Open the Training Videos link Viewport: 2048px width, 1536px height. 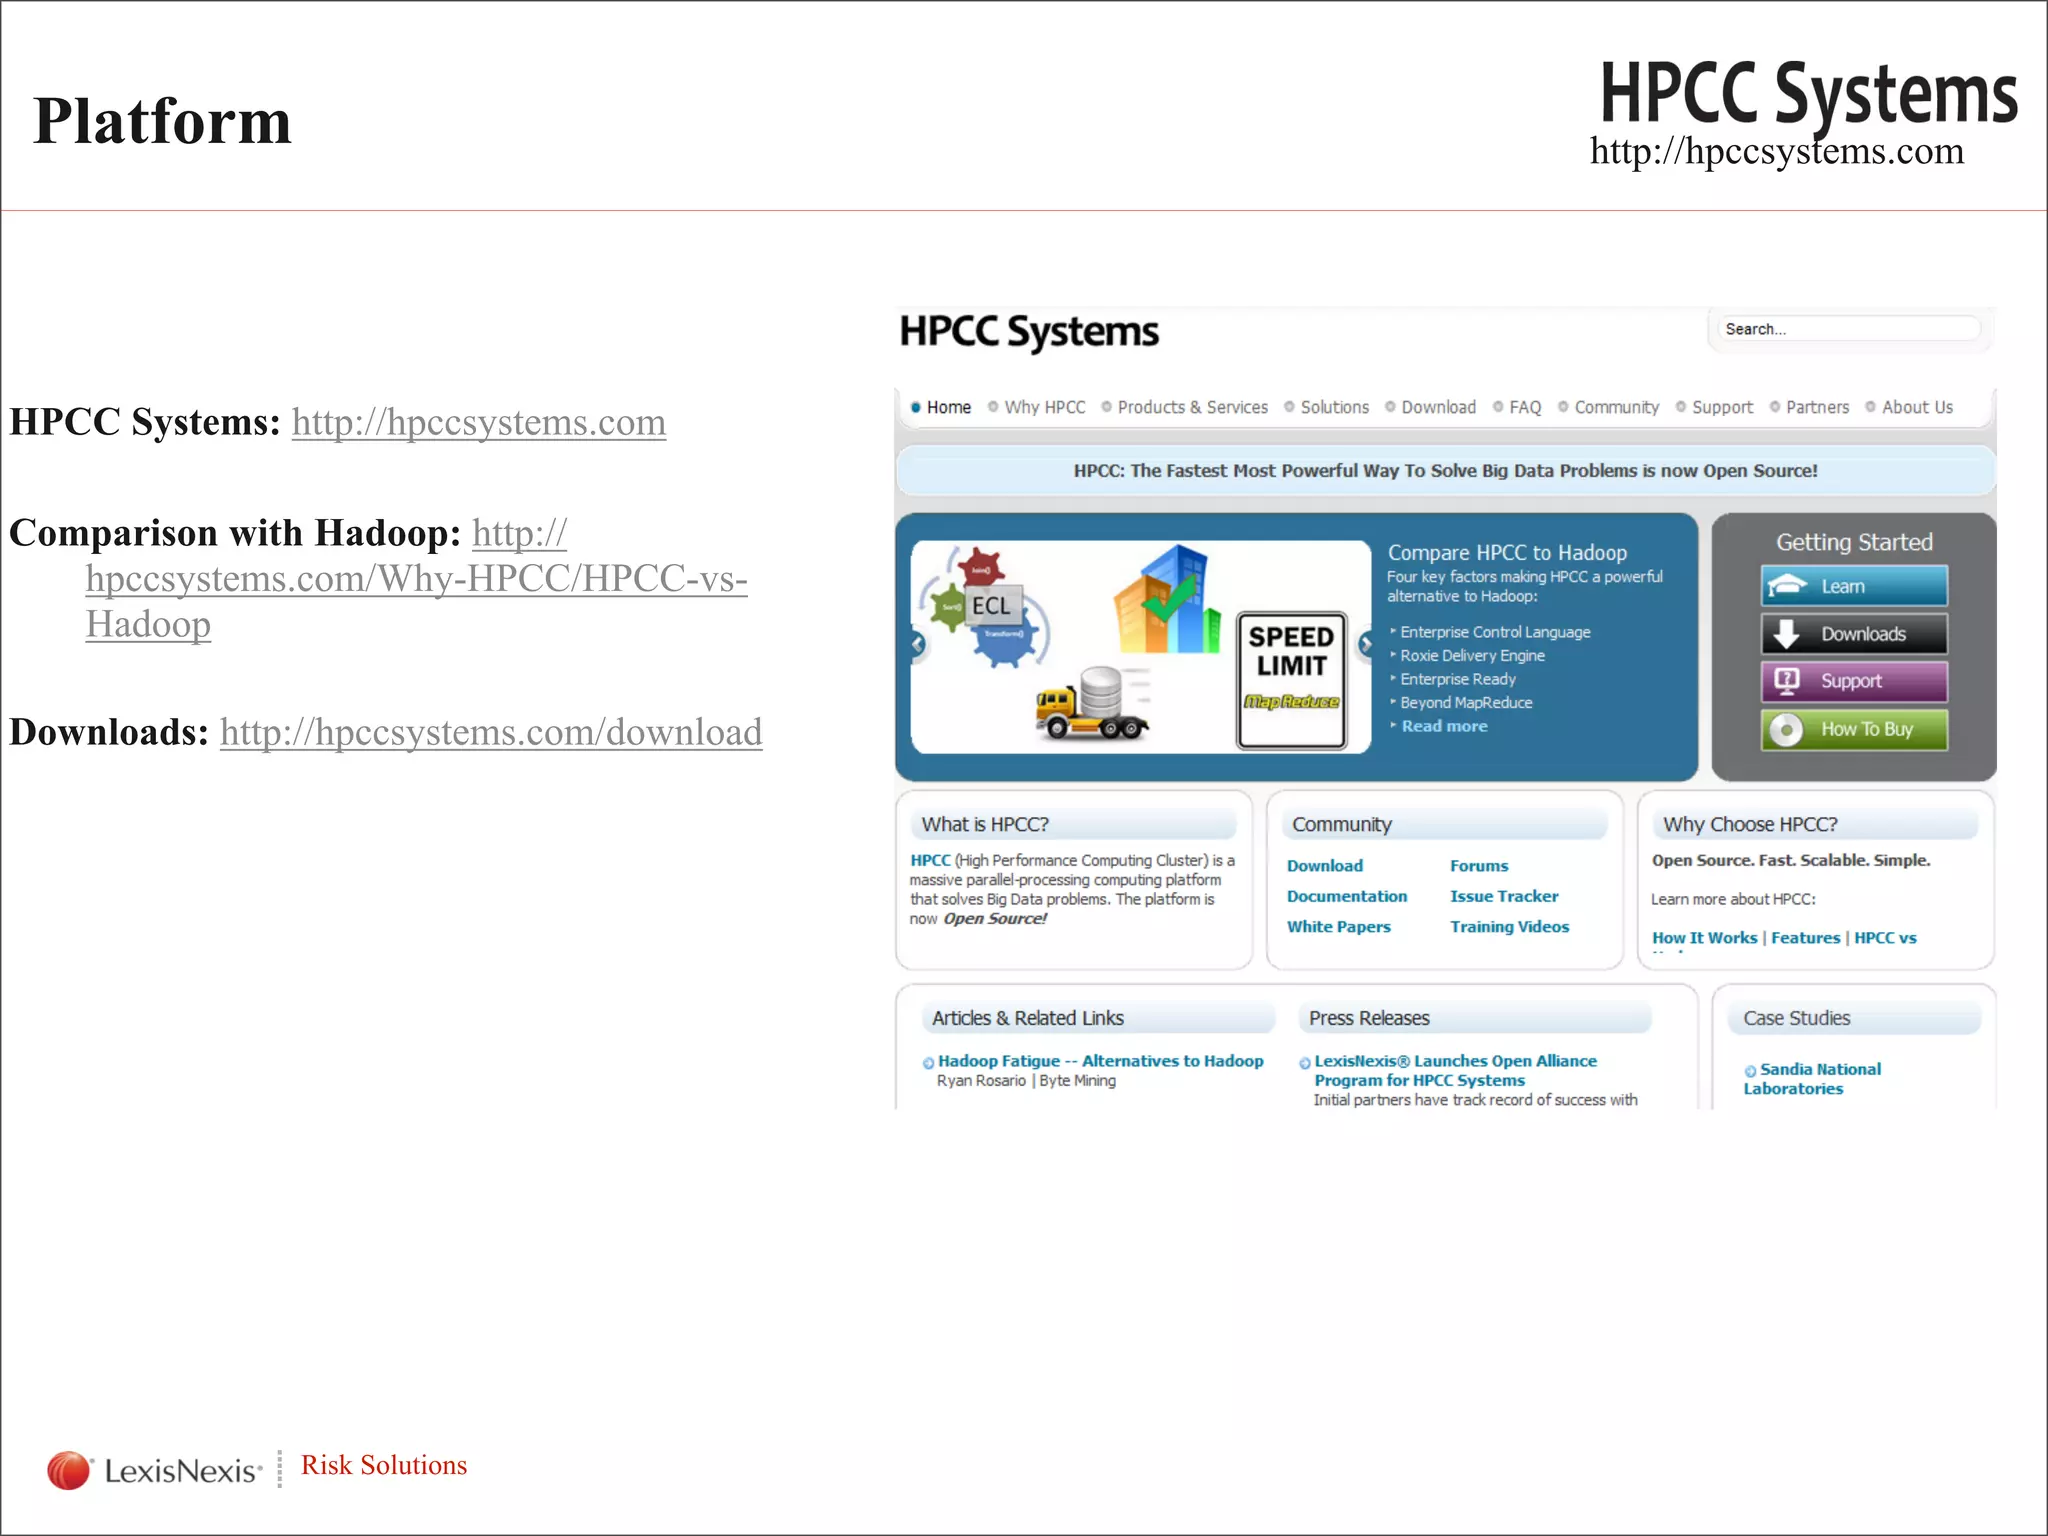point(1509,927)
